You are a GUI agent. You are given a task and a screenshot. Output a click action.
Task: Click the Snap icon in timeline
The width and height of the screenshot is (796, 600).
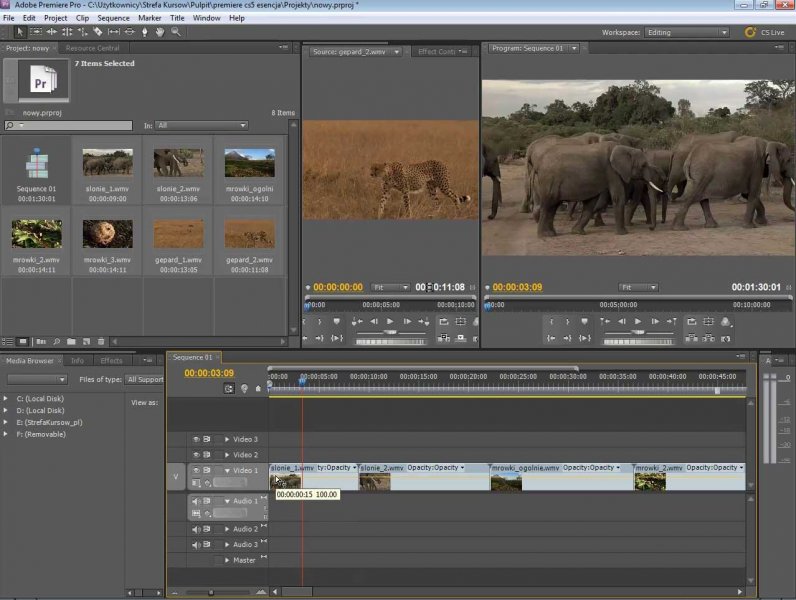coord(229,388)
